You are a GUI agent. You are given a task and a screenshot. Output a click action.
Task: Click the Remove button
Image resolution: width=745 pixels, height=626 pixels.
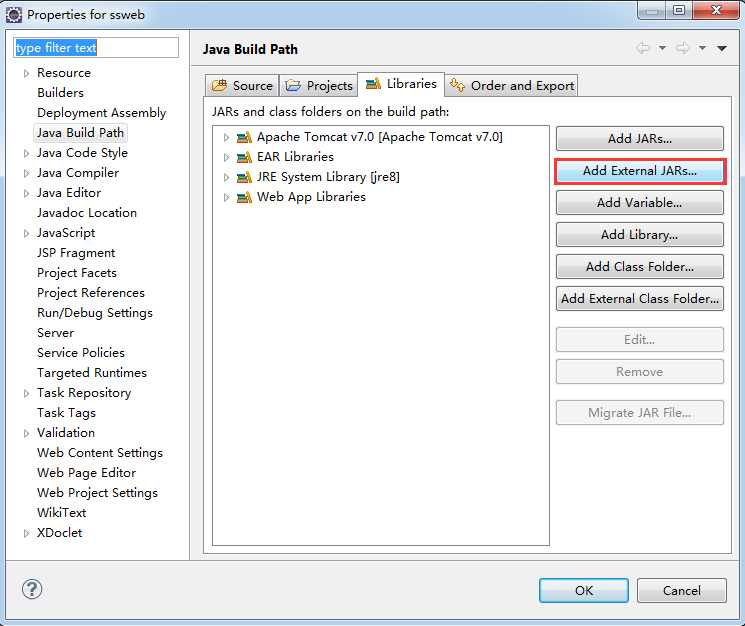click(640, 371)
